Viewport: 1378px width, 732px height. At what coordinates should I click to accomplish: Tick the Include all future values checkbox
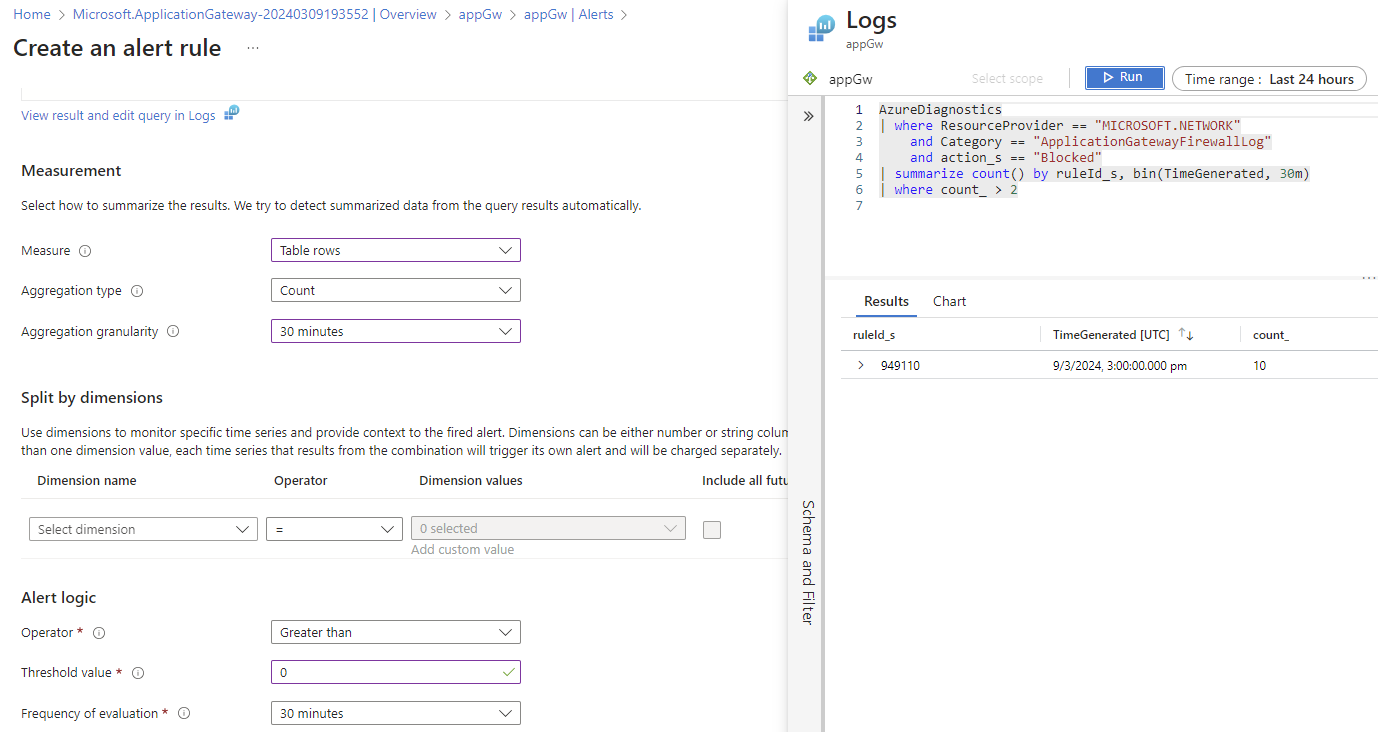[x=712, y=530]
